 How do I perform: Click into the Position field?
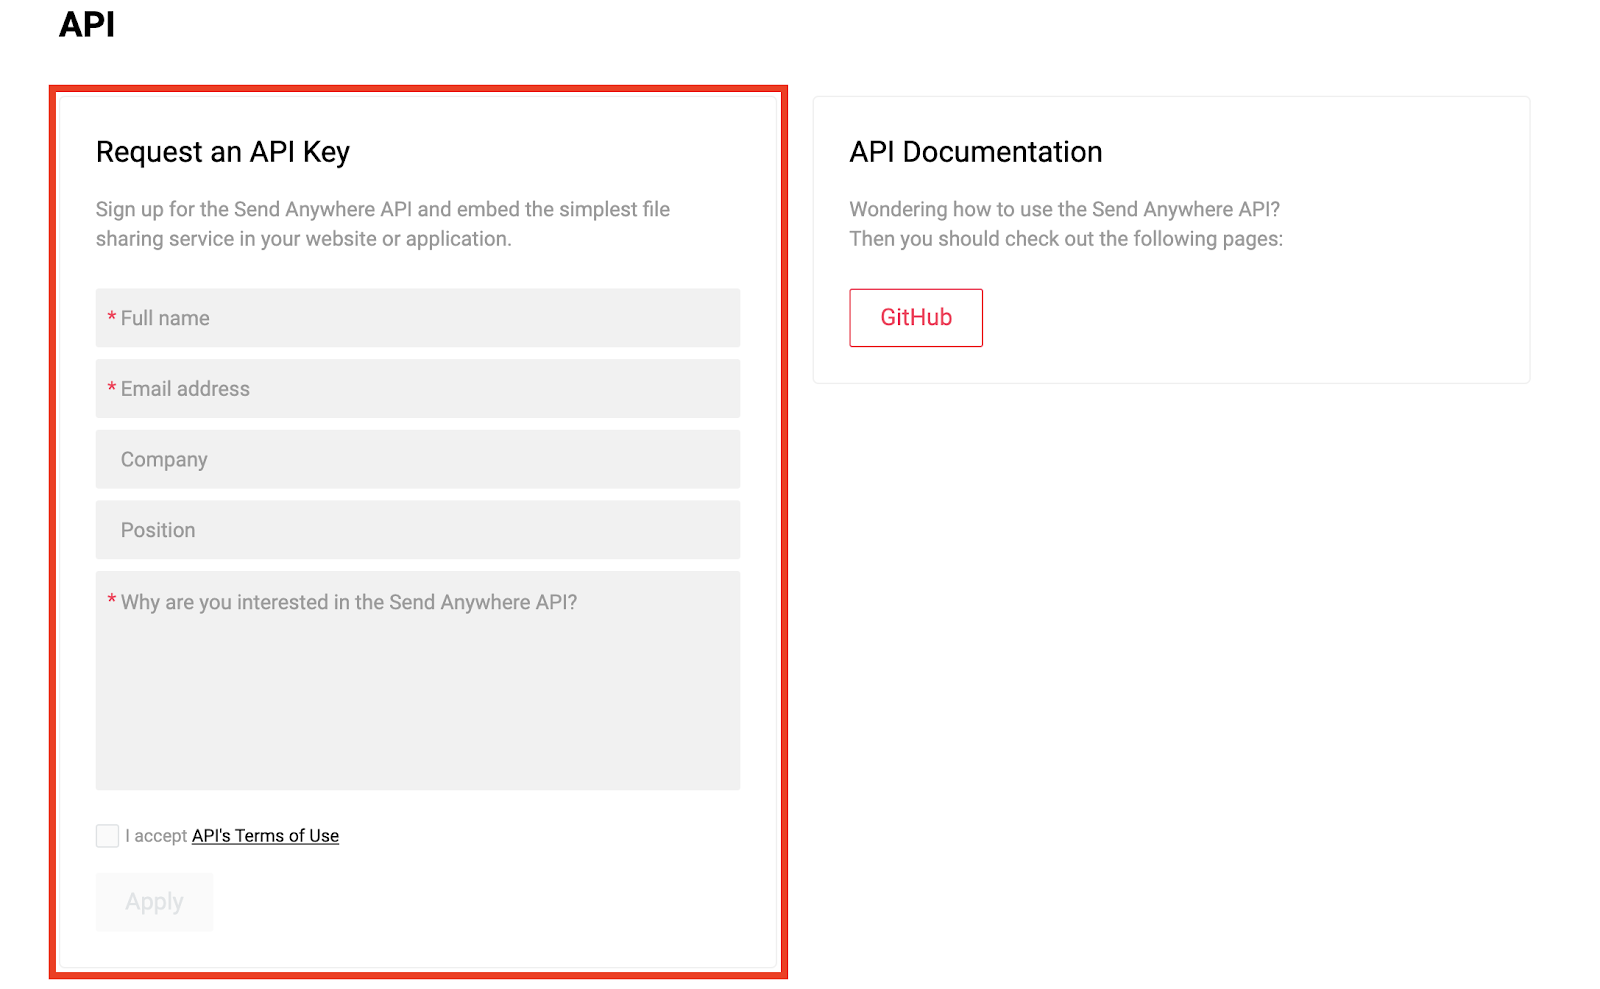pos(418,530)
